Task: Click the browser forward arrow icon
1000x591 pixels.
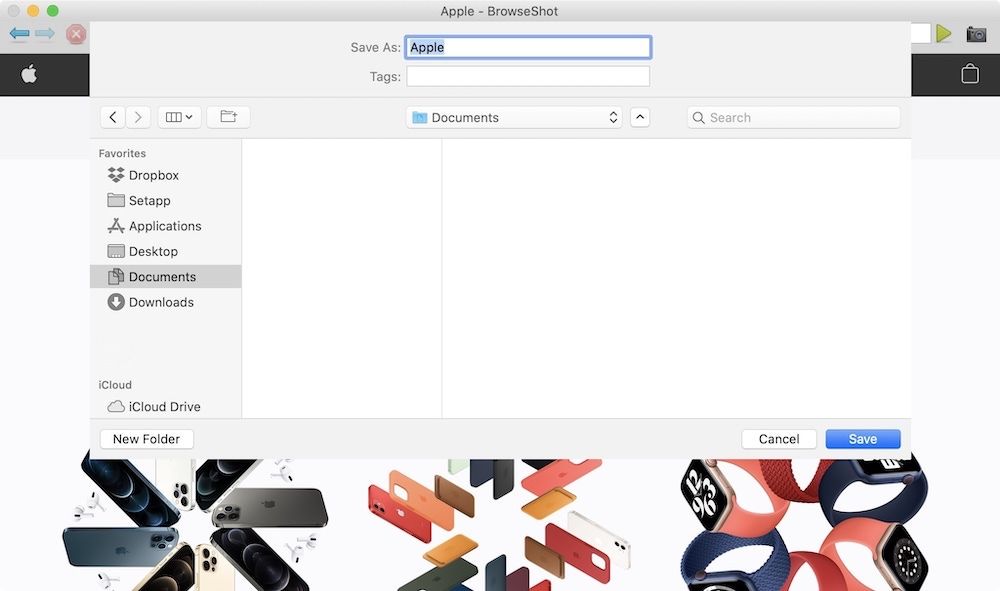Action: pyautogui.click(x=45, y=34)
